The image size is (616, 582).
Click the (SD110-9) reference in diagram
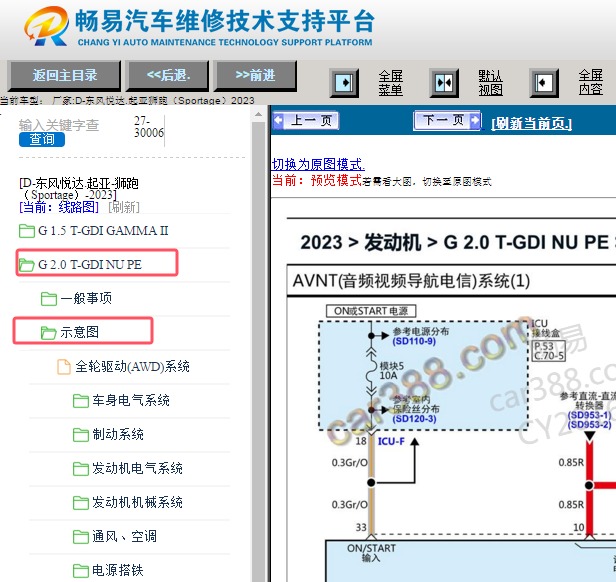414,341
